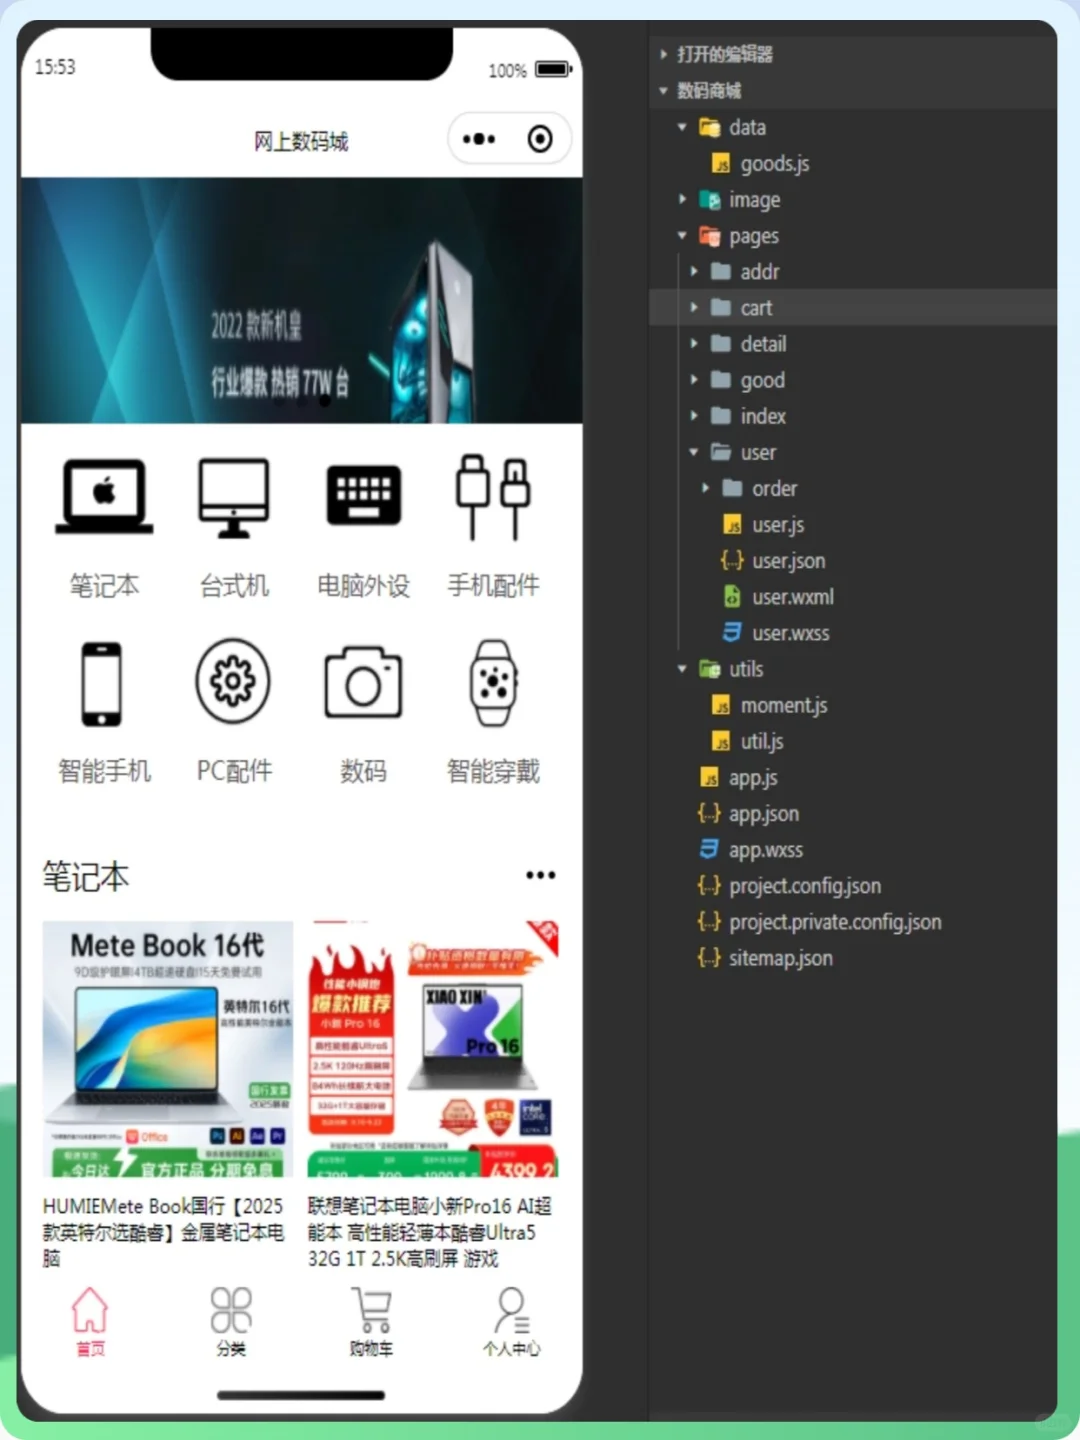Expand the good folder arrow

click(x=694, y=379)
